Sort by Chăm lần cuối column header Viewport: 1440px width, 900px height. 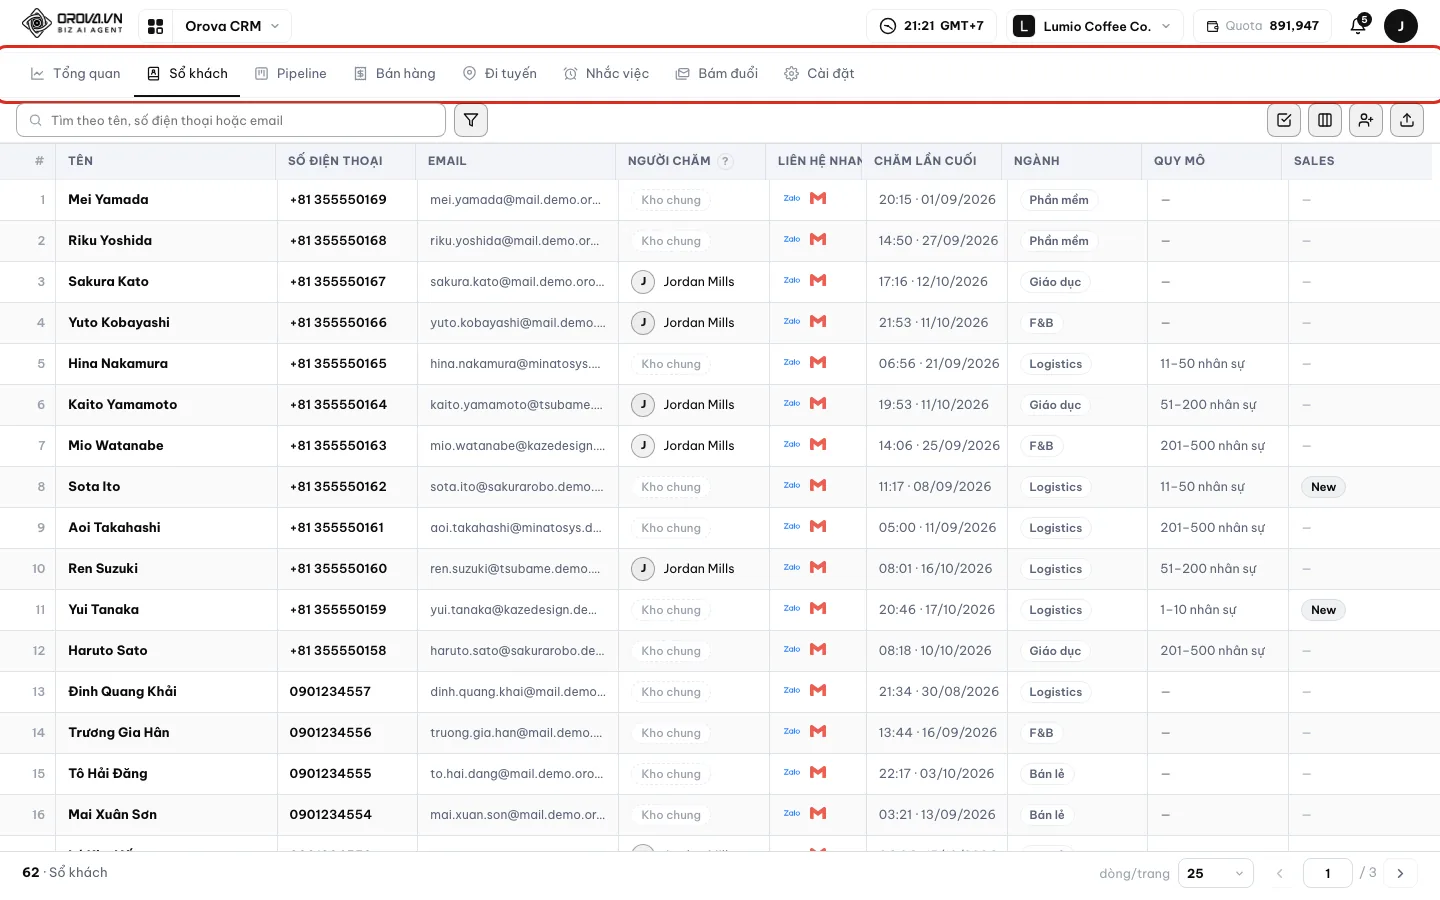click(925, 161)
